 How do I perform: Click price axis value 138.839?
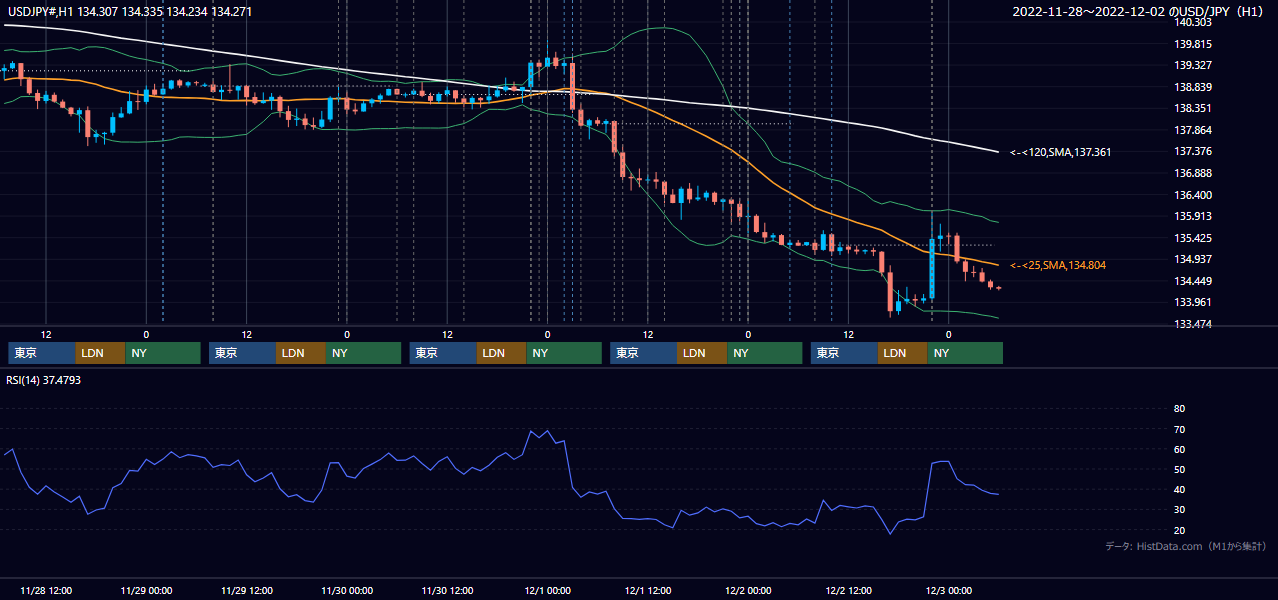point(1192,87)
